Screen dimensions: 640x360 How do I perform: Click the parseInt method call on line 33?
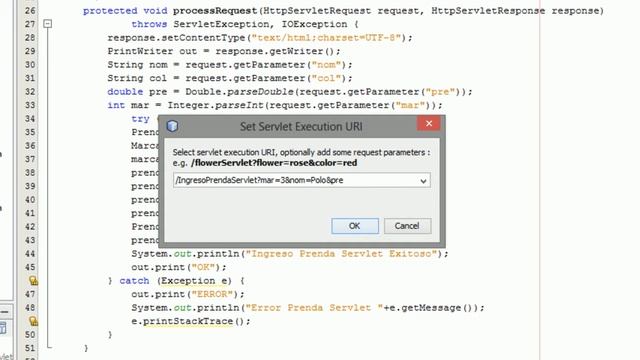(240, 105)
